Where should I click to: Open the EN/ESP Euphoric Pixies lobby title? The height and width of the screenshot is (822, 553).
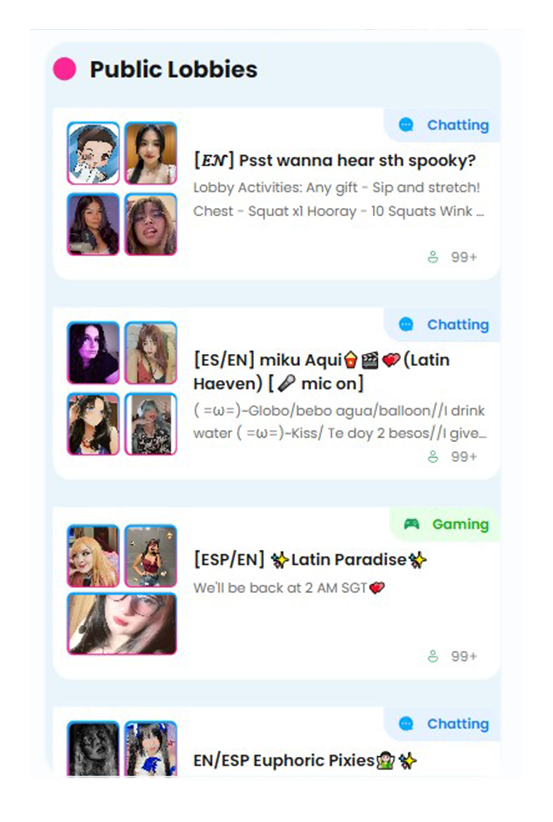[x=305, y=760]
